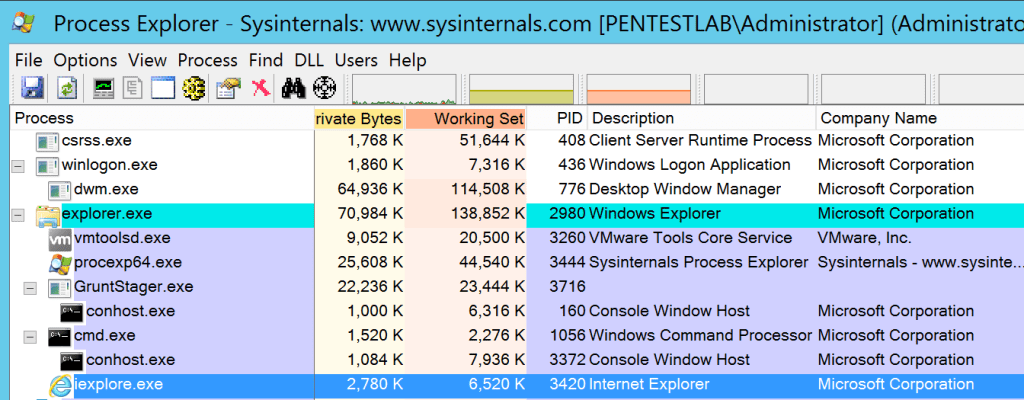Click the binoculars Find handle icon
This screenshot has height=400, width=1024.
coord(293,89)
